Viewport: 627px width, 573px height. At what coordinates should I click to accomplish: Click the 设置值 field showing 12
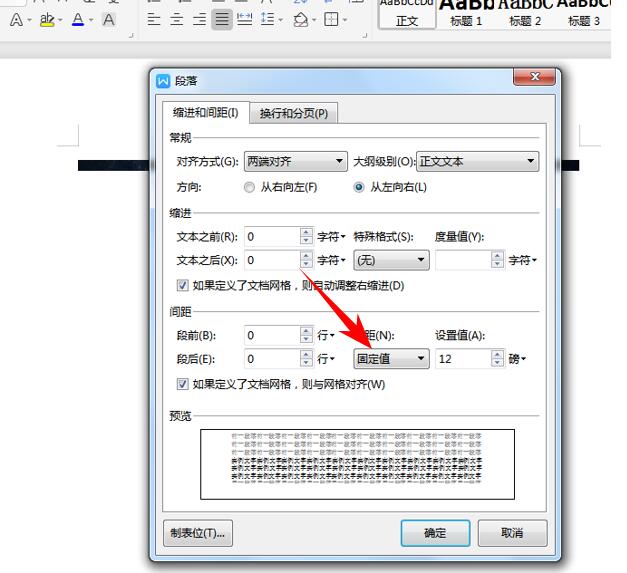point(463,359)
